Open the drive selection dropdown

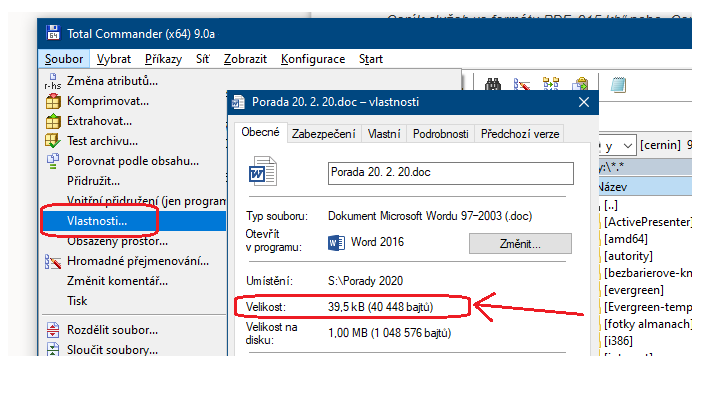click(628, 146)
